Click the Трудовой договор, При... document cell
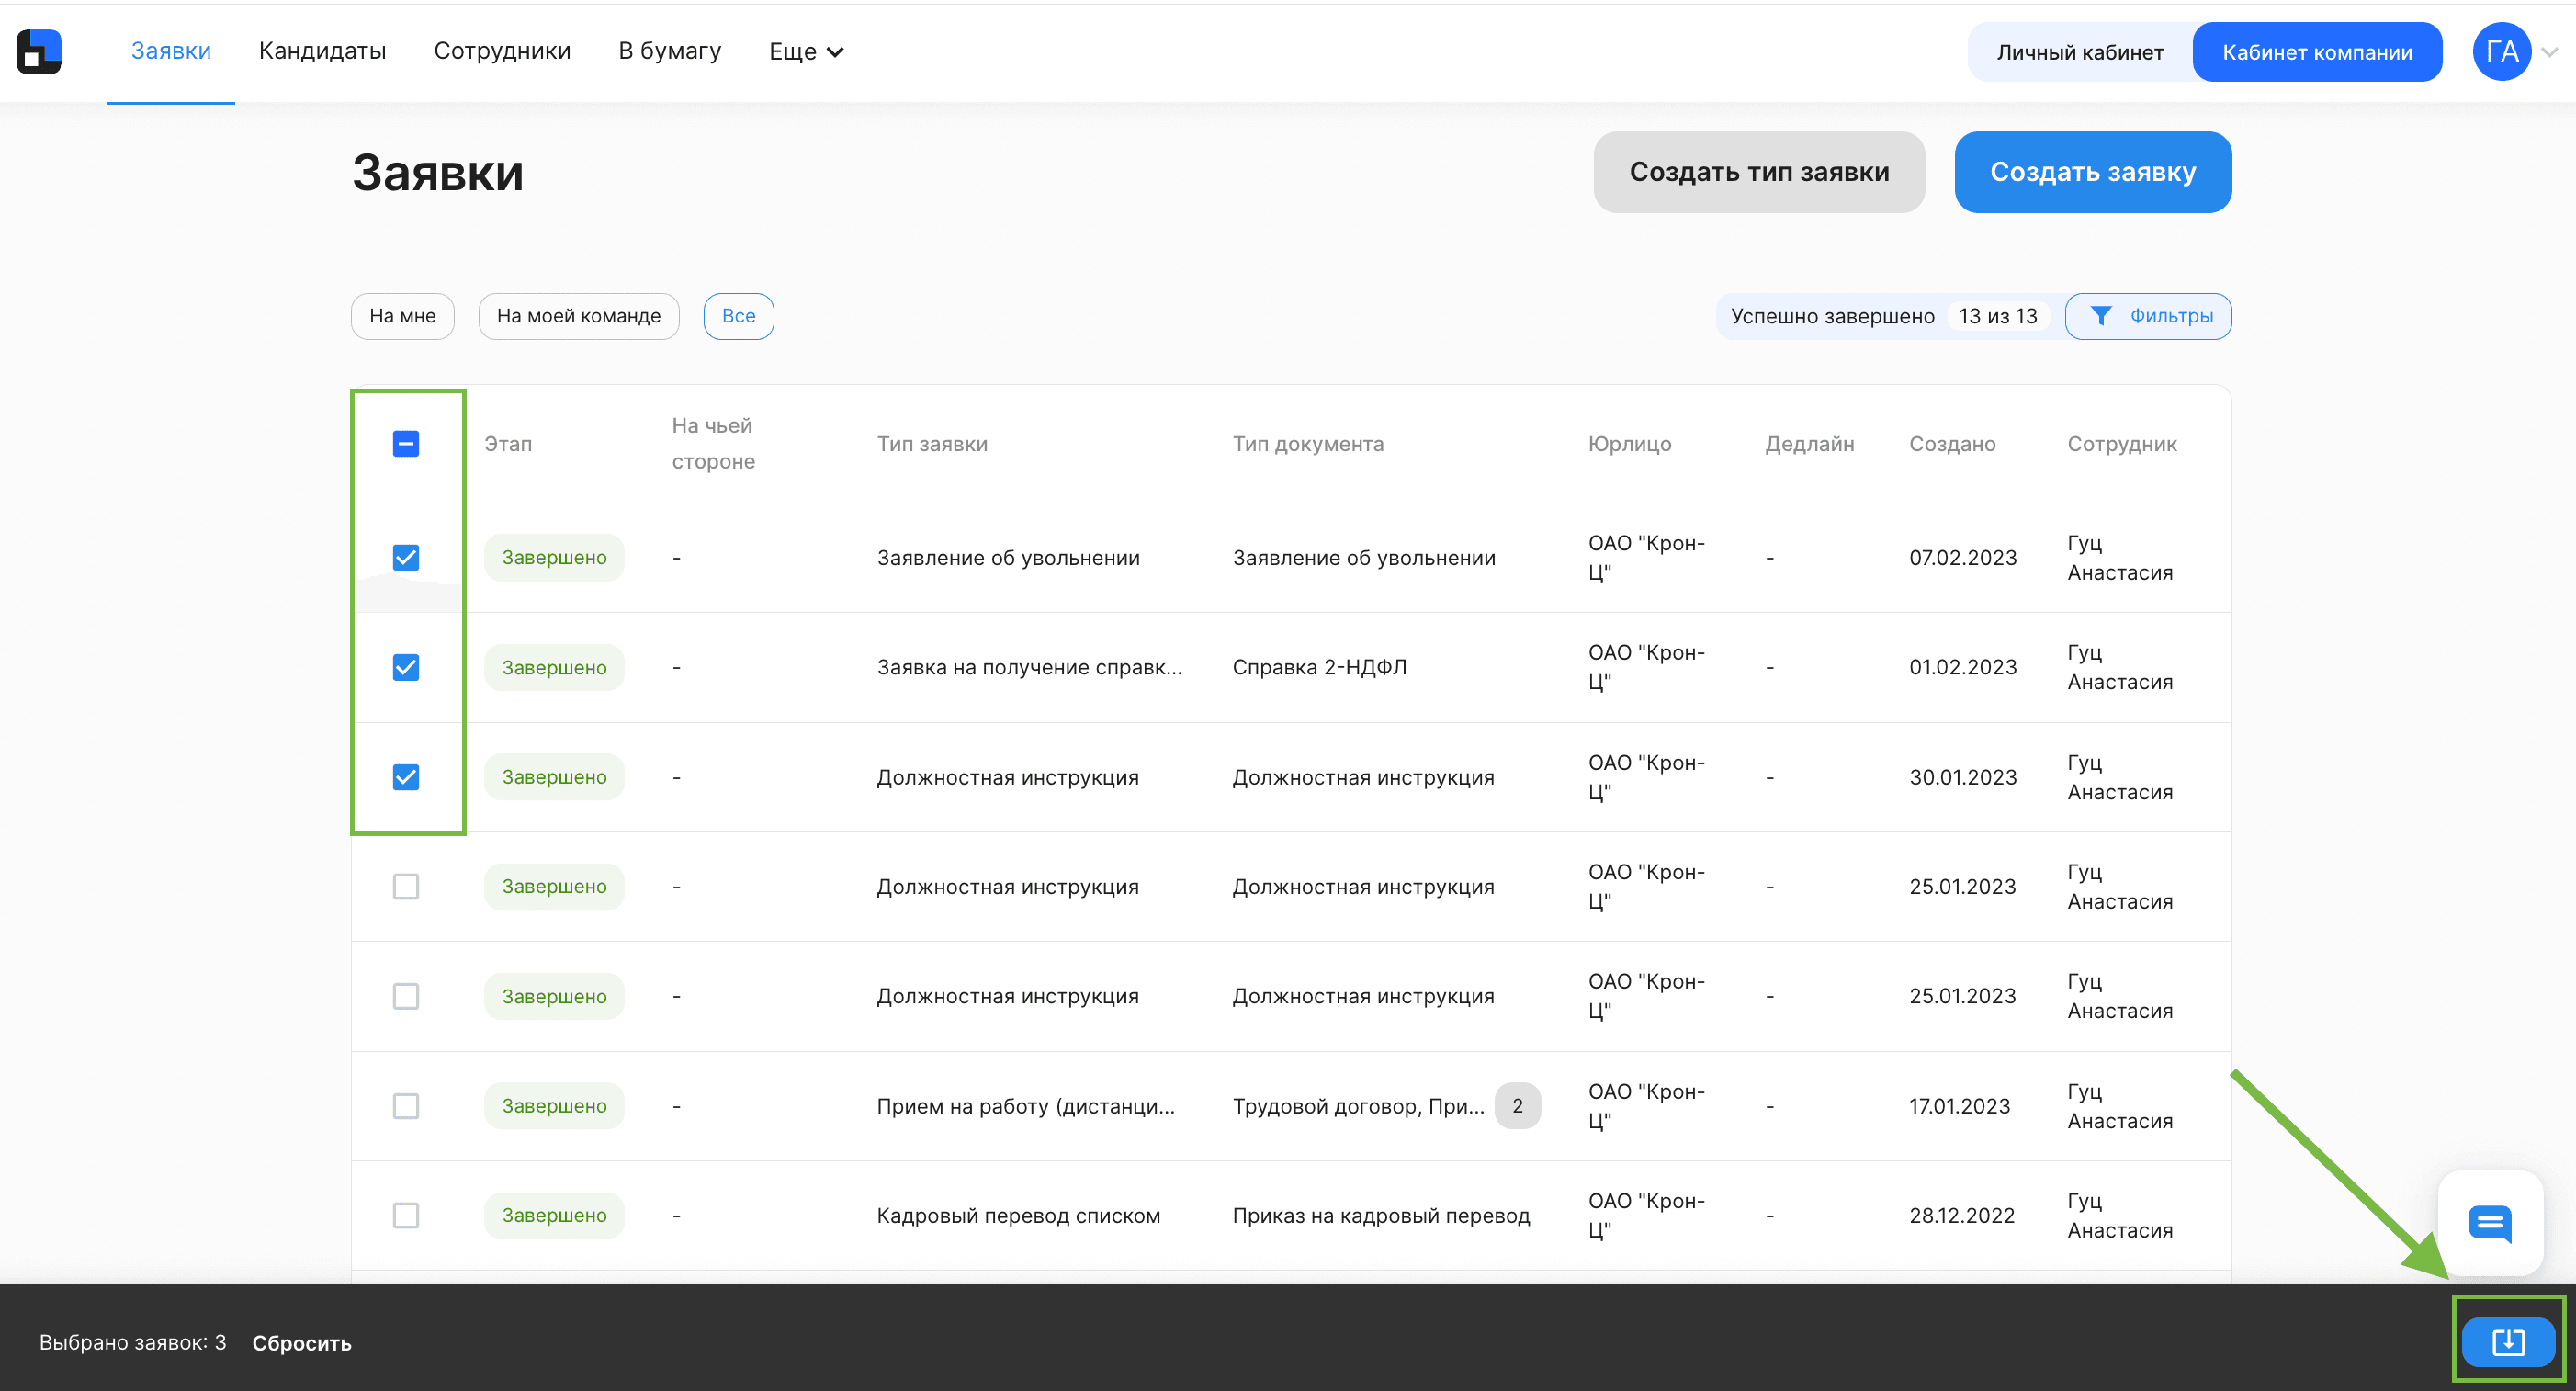 click(1358, 1106)
